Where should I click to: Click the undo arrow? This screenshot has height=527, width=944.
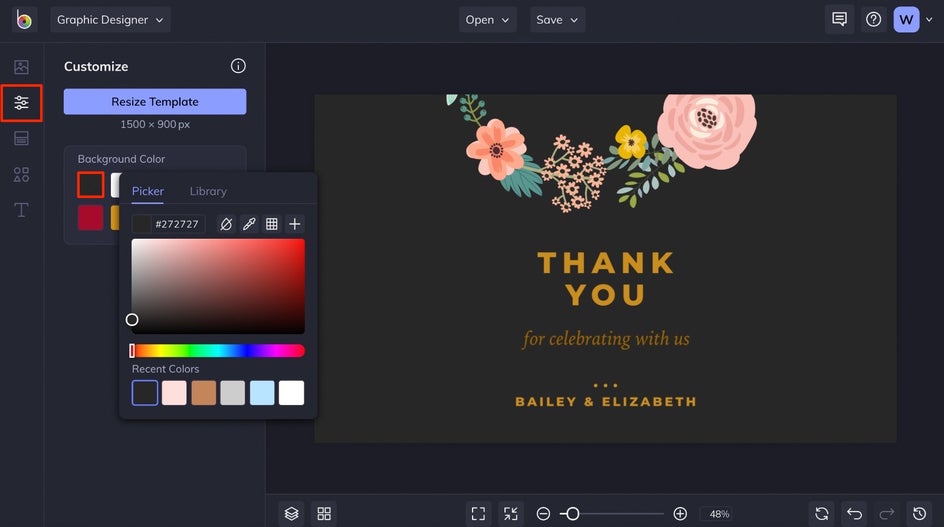click(853, 513)
